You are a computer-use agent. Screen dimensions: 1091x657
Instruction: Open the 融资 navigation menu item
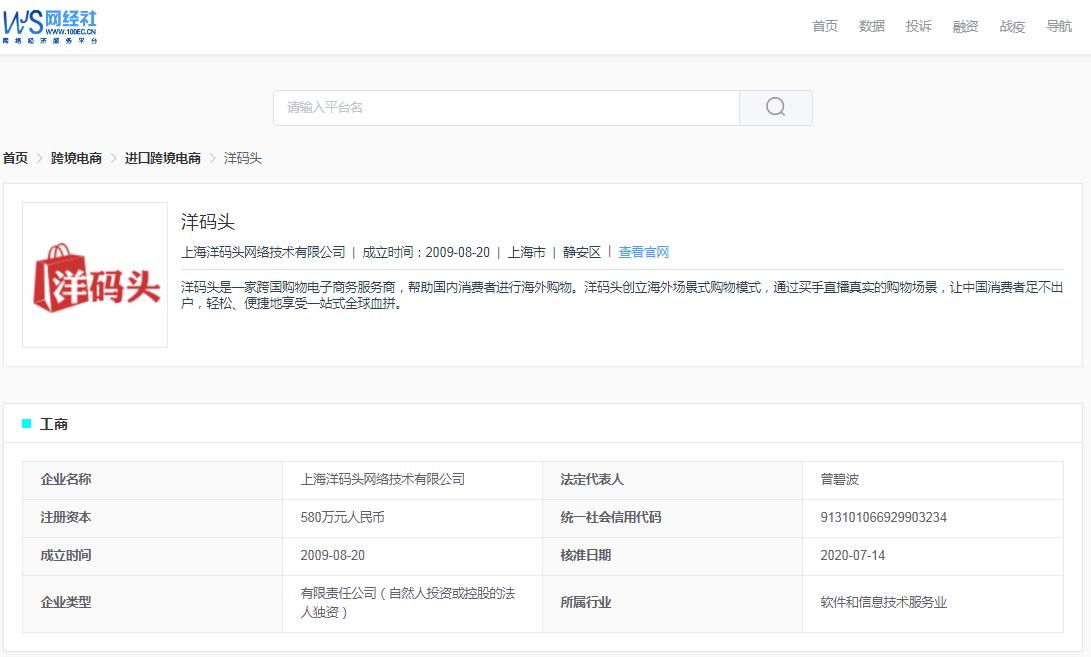pyautogui.click(x=965, y=27)
